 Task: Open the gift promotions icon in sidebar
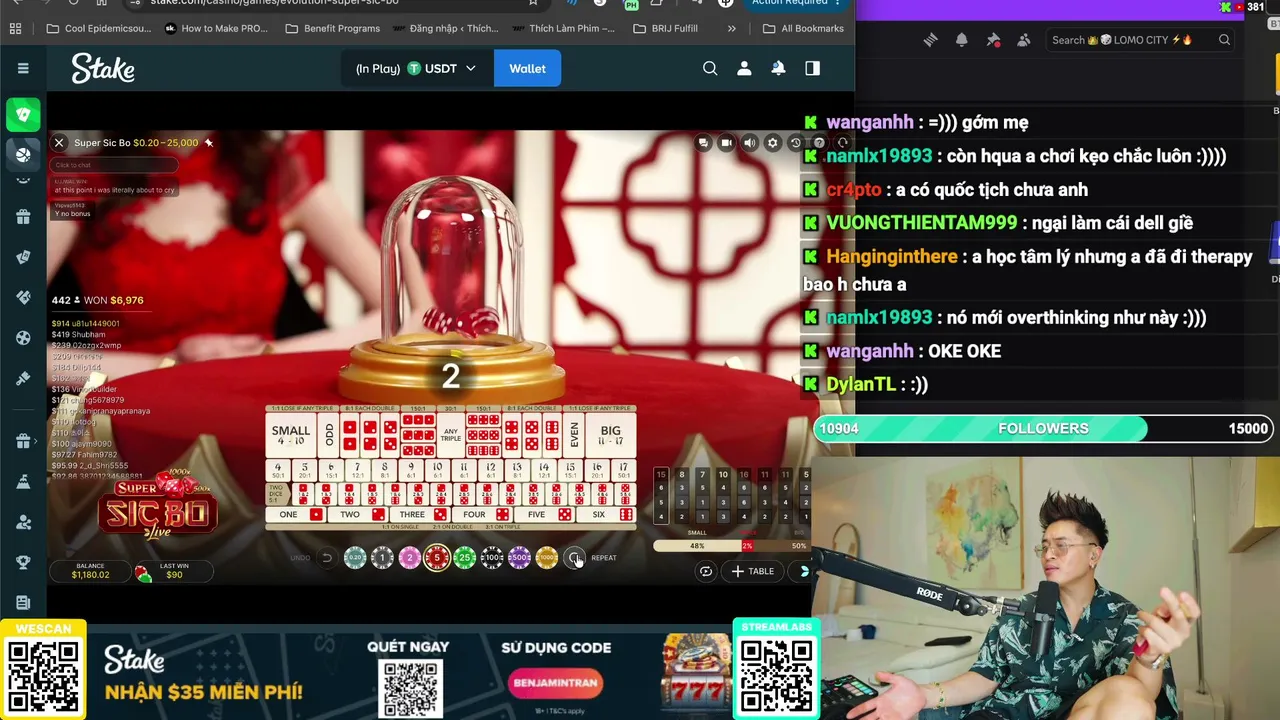click(x=23, y=216)
